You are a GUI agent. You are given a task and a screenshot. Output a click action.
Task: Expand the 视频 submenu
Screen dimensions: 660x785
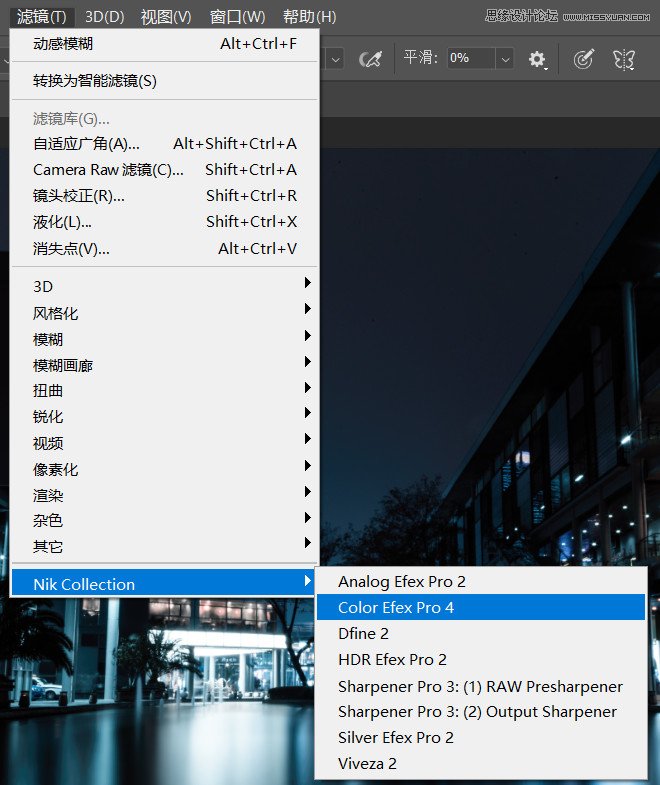coord(165,443)
